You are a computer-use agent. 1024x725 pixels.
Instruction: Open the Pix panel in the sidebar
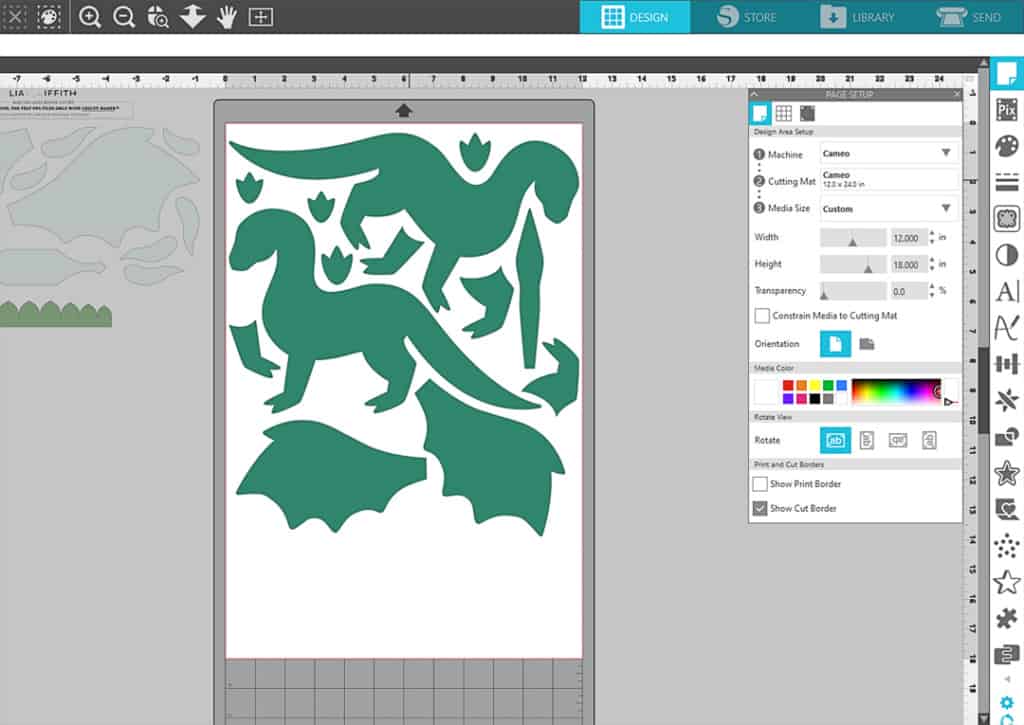[1007, 110]
